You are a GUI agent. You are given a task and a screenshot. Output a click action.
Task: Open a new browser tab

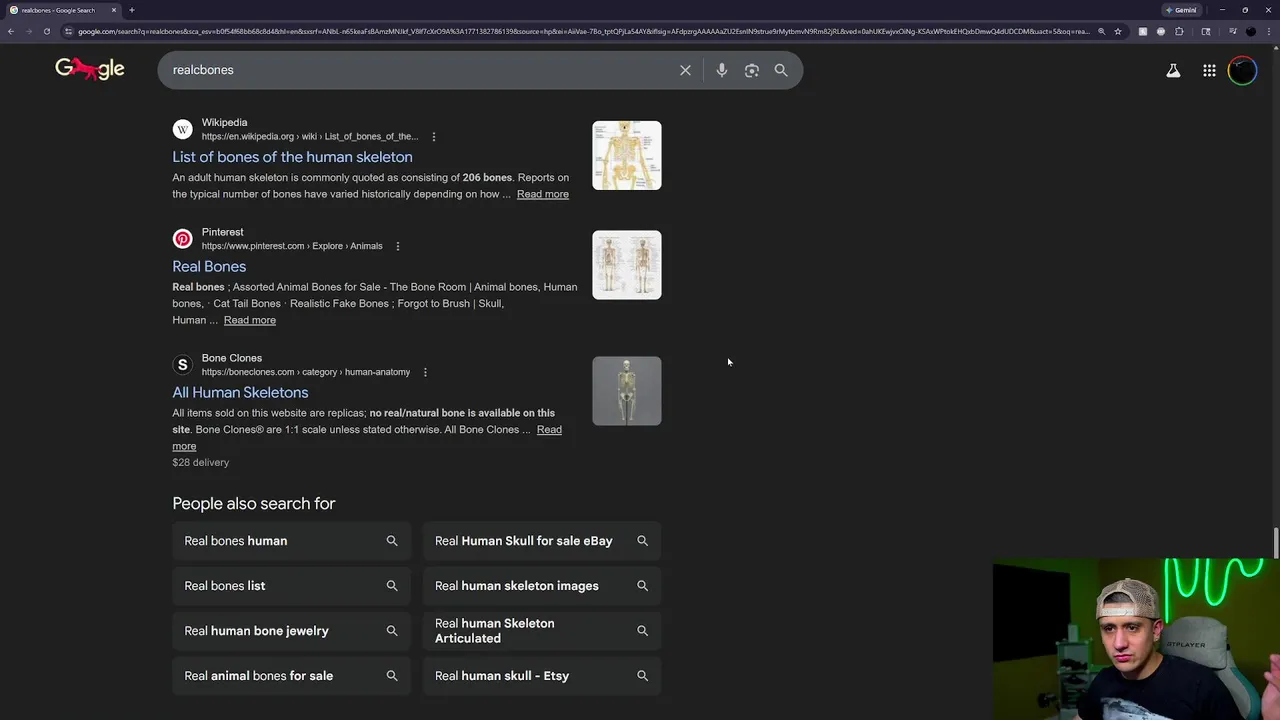(131, 10)
